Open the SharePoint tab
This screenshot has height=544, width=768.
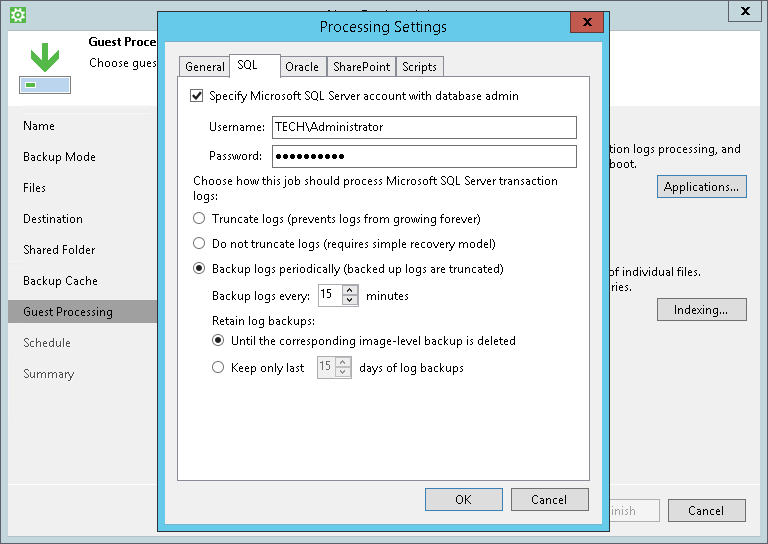361,67
